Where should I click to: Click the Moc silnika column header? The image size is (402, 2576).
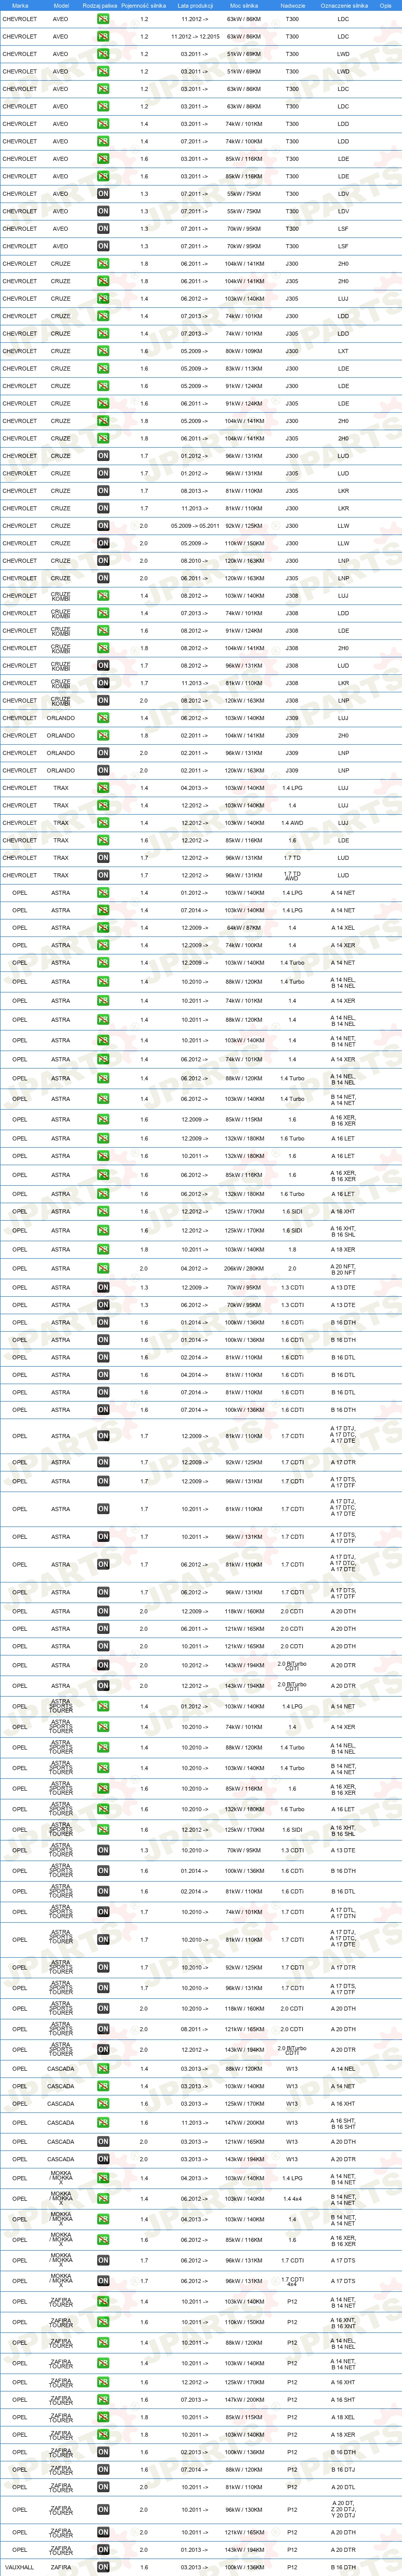(244, 5)
